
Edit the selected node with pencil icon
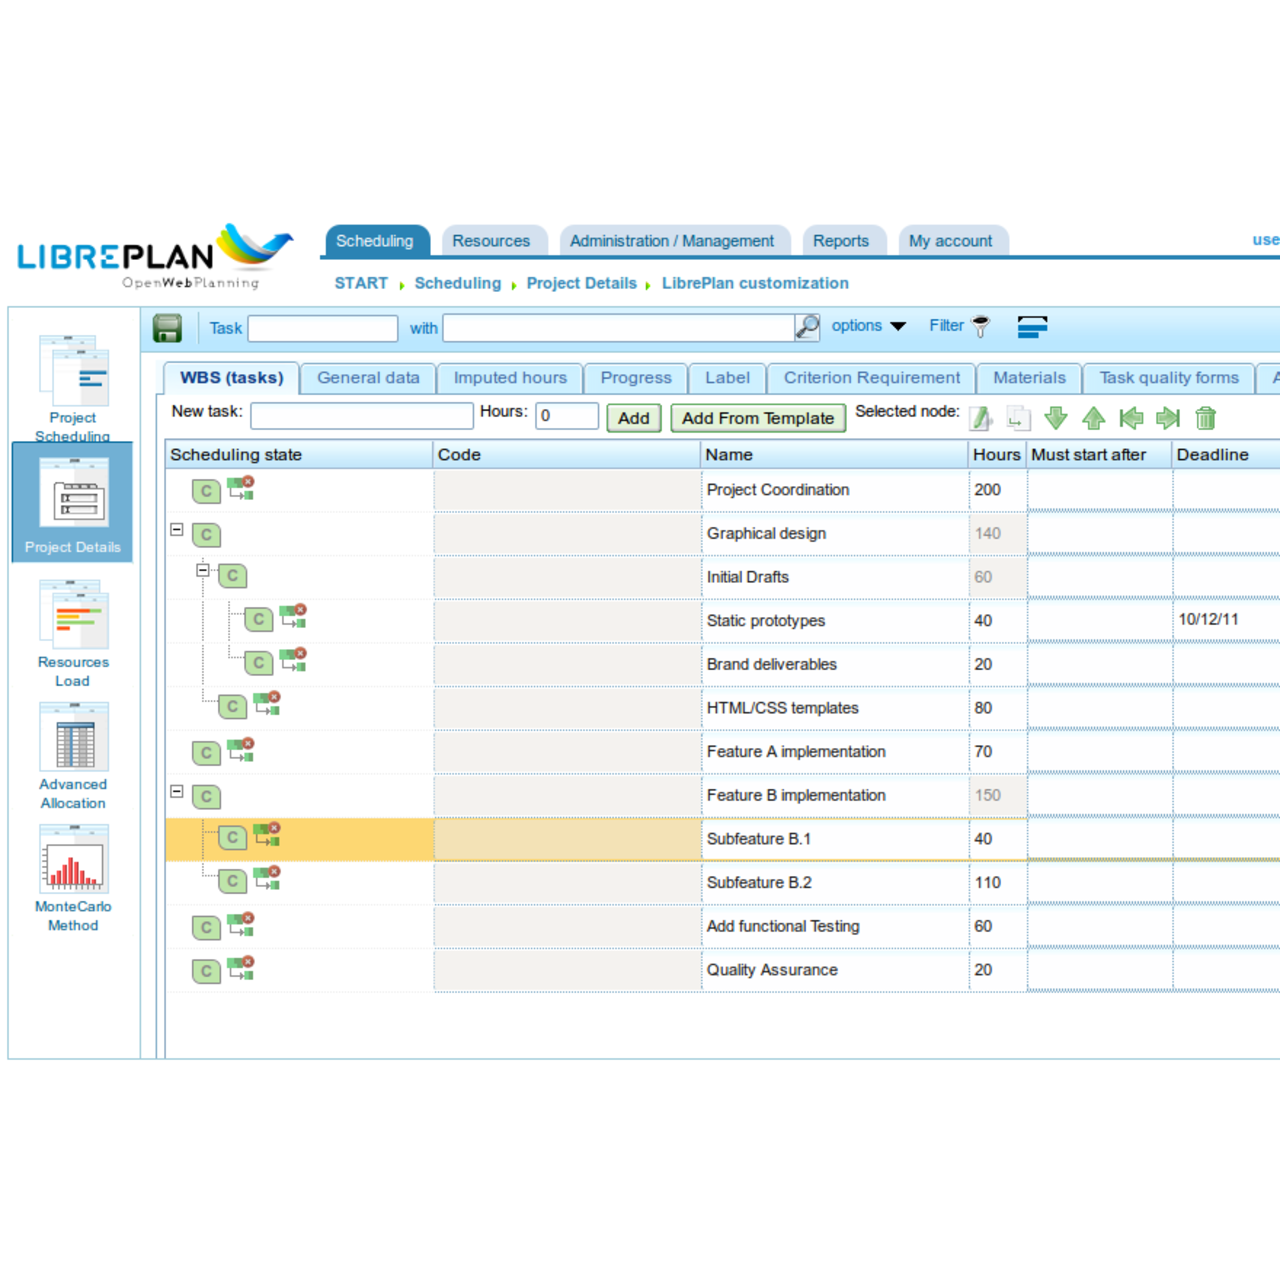tap(981, 419)
